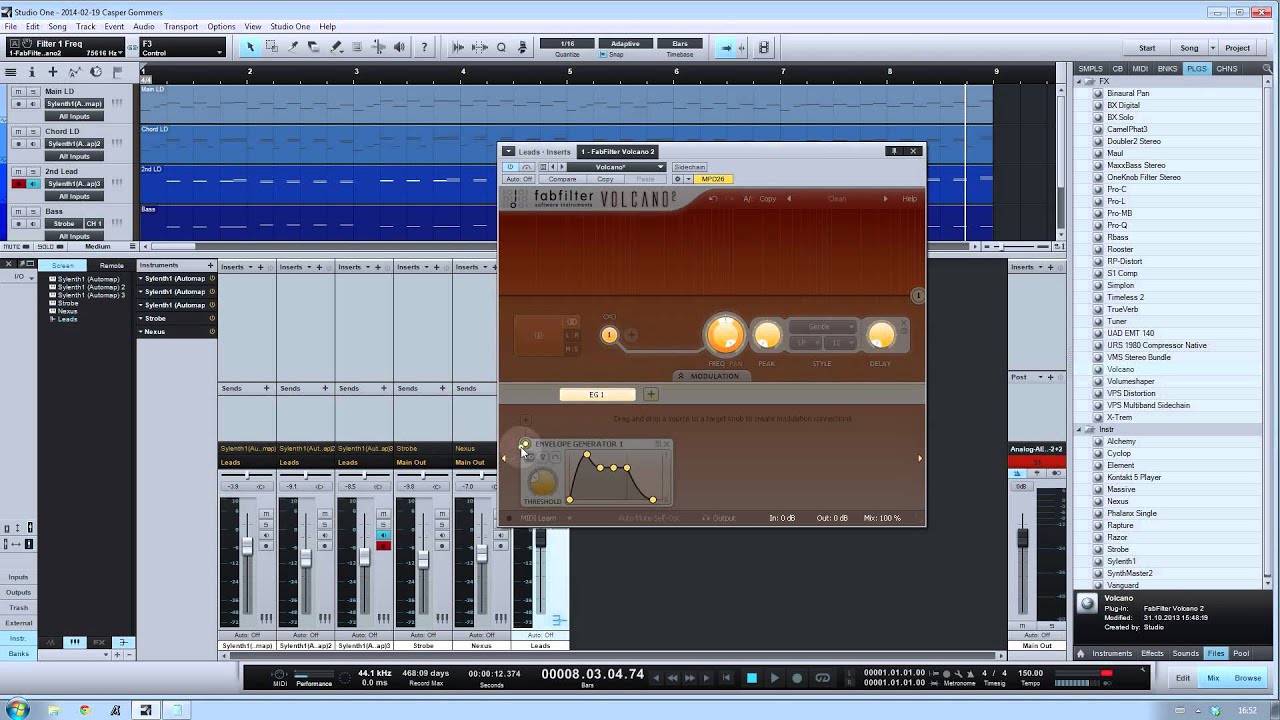Toggle plugin power (activate) button
The height and width of the screenshot is (720, 1280).
pos(511,167)
